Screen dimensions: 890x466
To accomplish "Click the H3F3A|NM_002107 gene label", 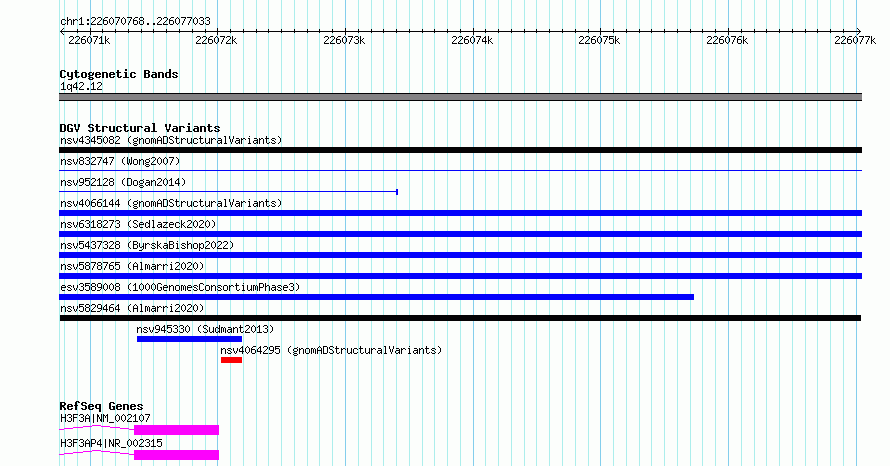I will [105, 418].
